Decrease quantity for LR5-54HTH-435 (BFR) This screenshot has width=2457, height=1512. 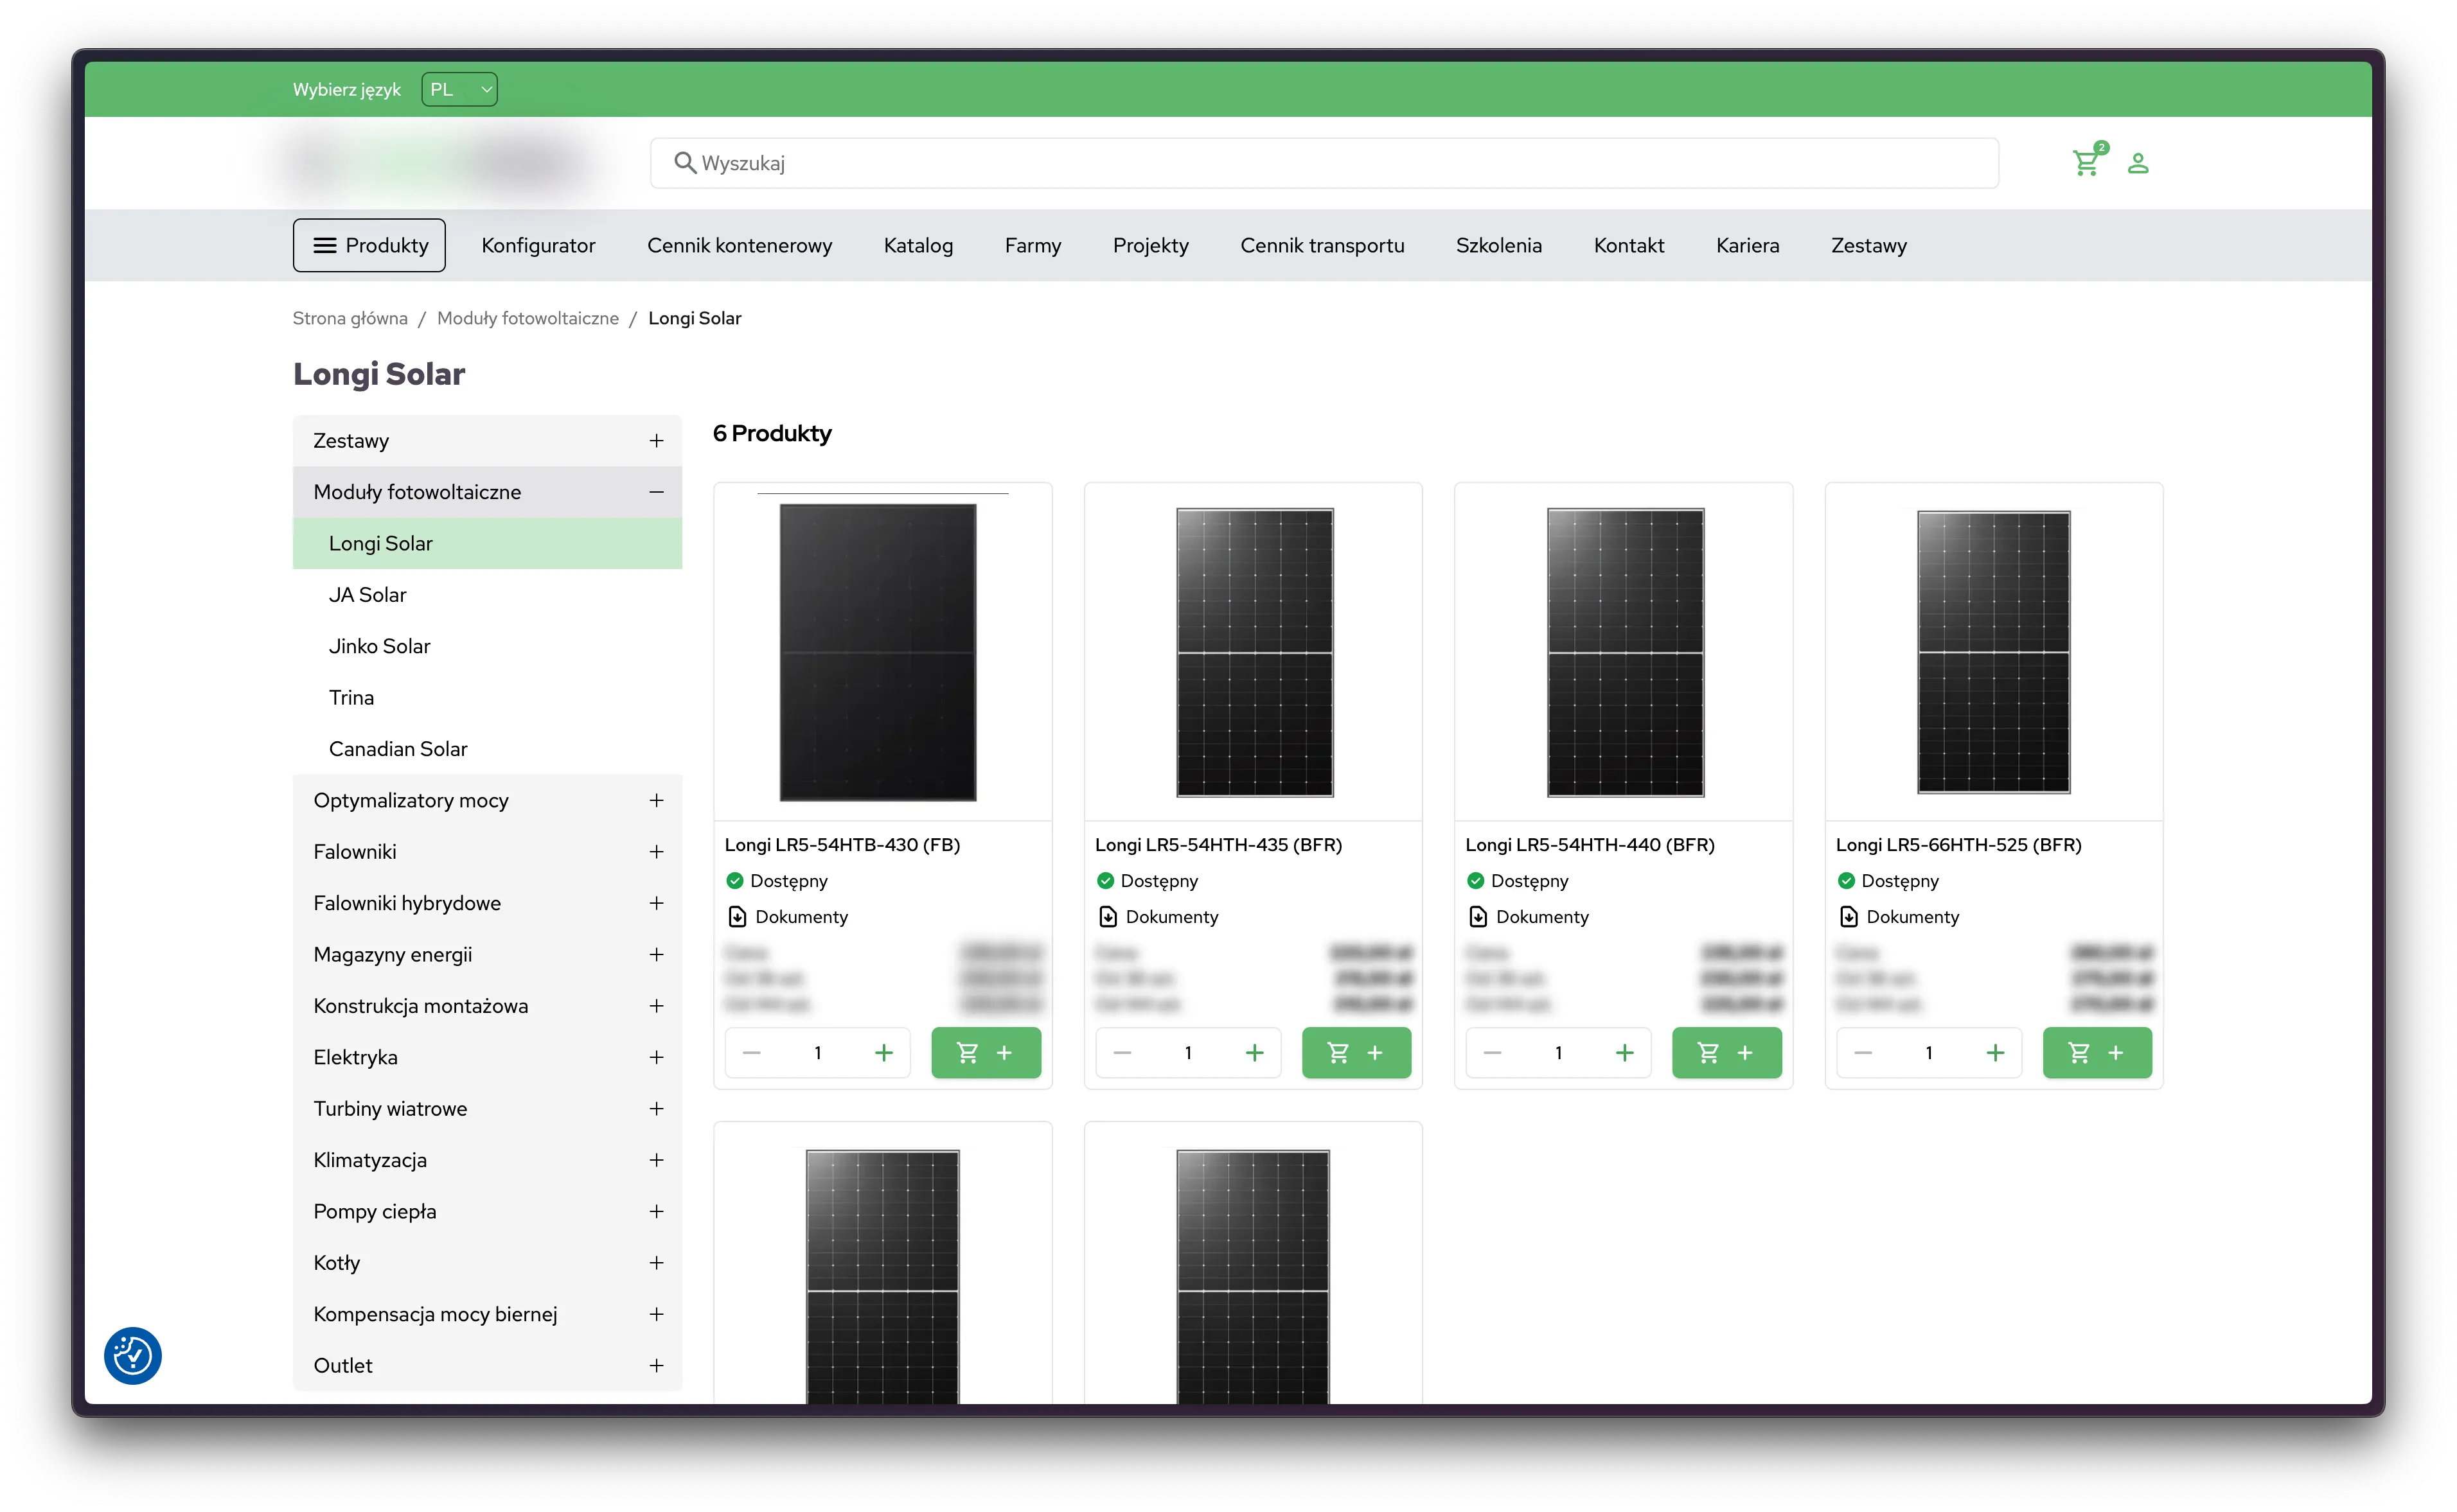(1122, 1053)
